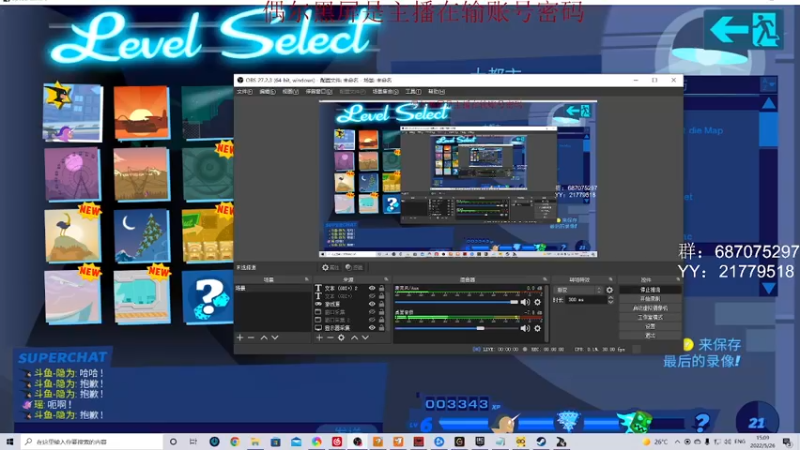Open Task View on taskbar
This screenshot has height=450, width=800.
tap(193, 441)
